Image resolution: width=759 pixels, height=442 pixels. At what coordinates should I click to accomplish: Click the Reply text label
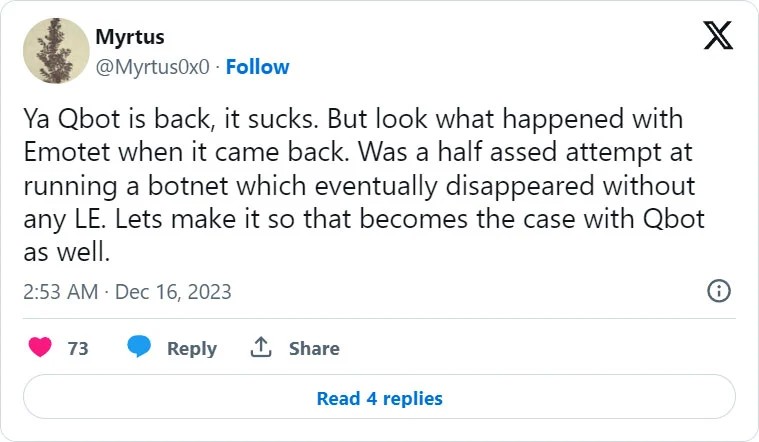click(x=192, y=348)
